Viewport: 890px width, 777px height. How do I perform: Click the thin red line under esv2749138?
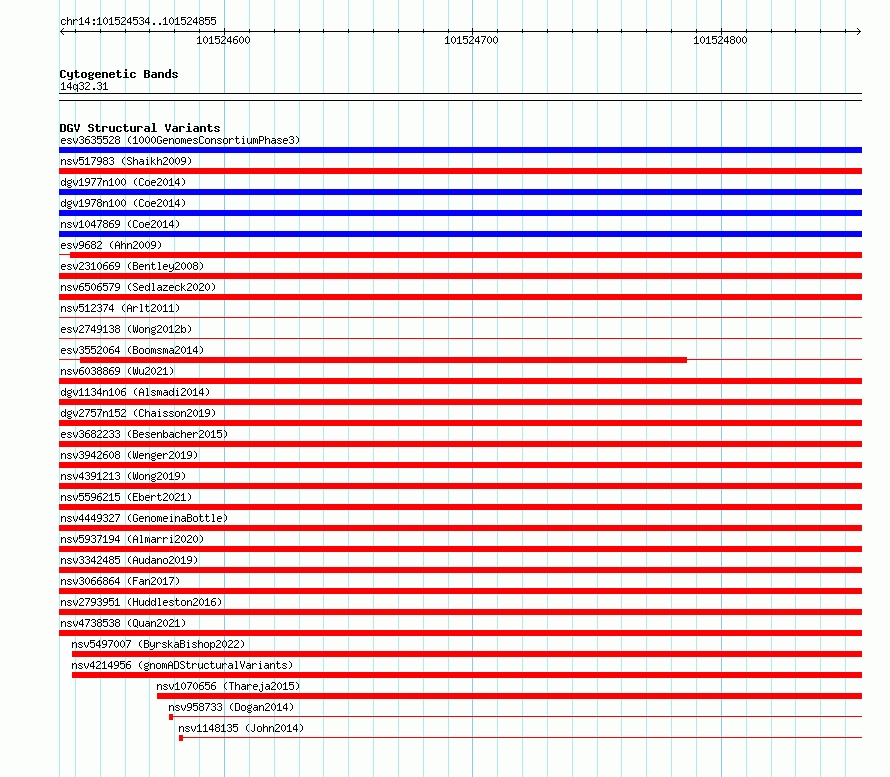click(x=460, y=338)
